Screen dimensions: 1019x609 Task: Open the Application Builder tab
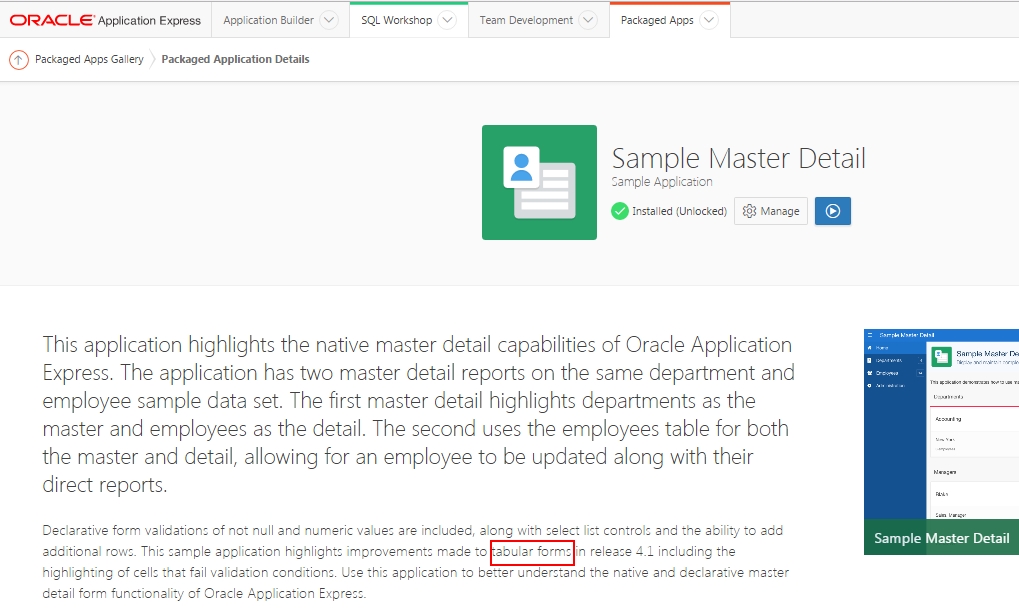[x=268, y=20]
